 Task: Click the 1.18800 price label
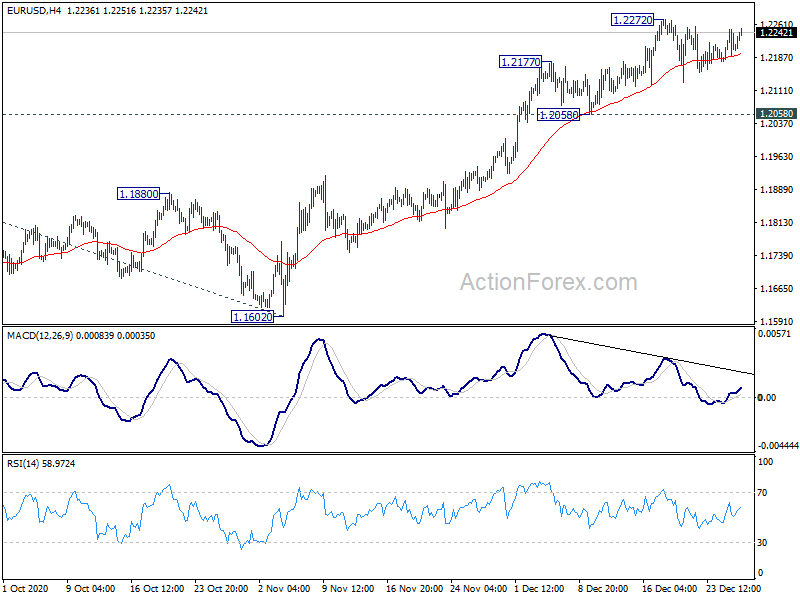point(138,194)
